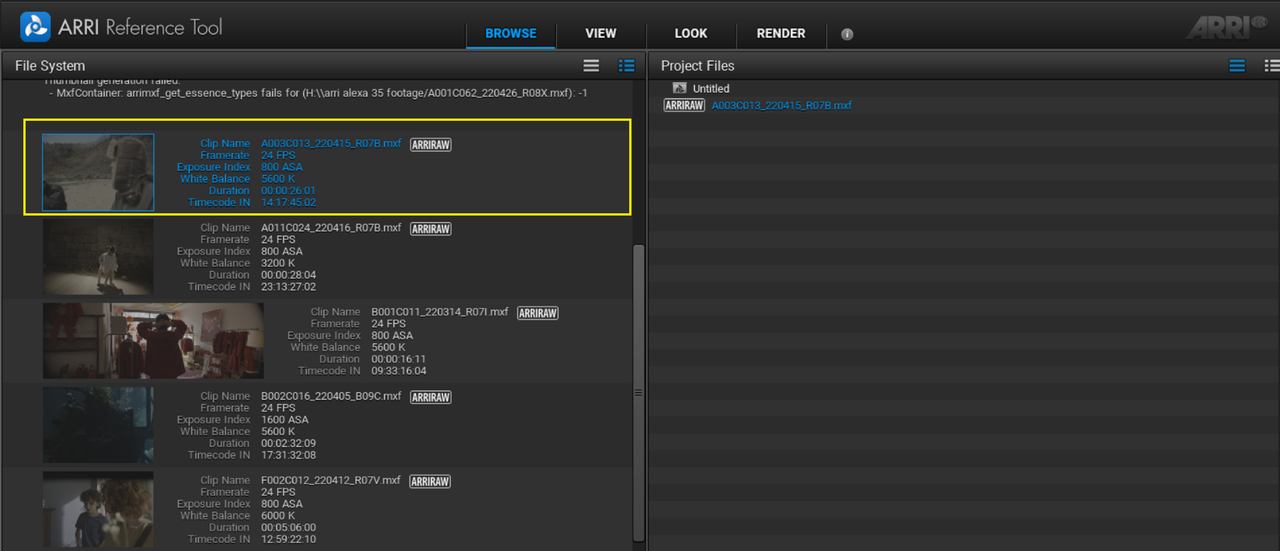
Task: Click the 3200 K white balance value
Action: pyautogui.click(x=278, y=263)
